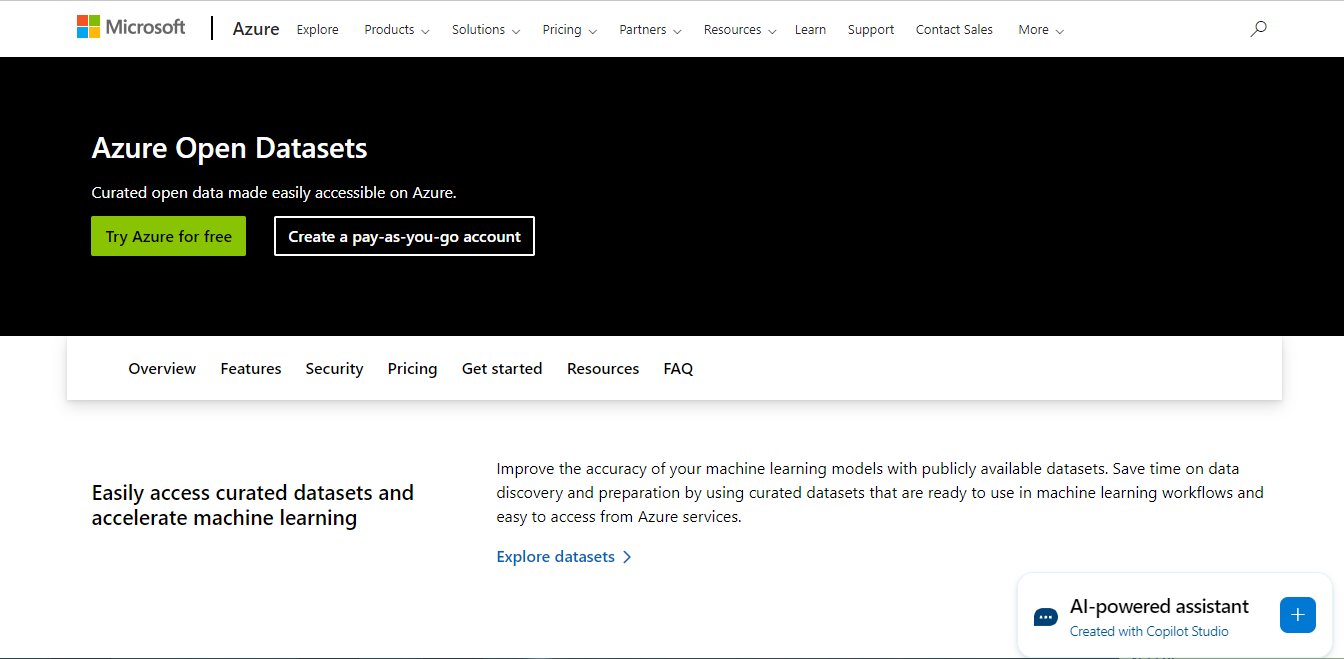Open the Solutions dropdown
Viewport: 1344px width, 659px height.
(485, 30)
